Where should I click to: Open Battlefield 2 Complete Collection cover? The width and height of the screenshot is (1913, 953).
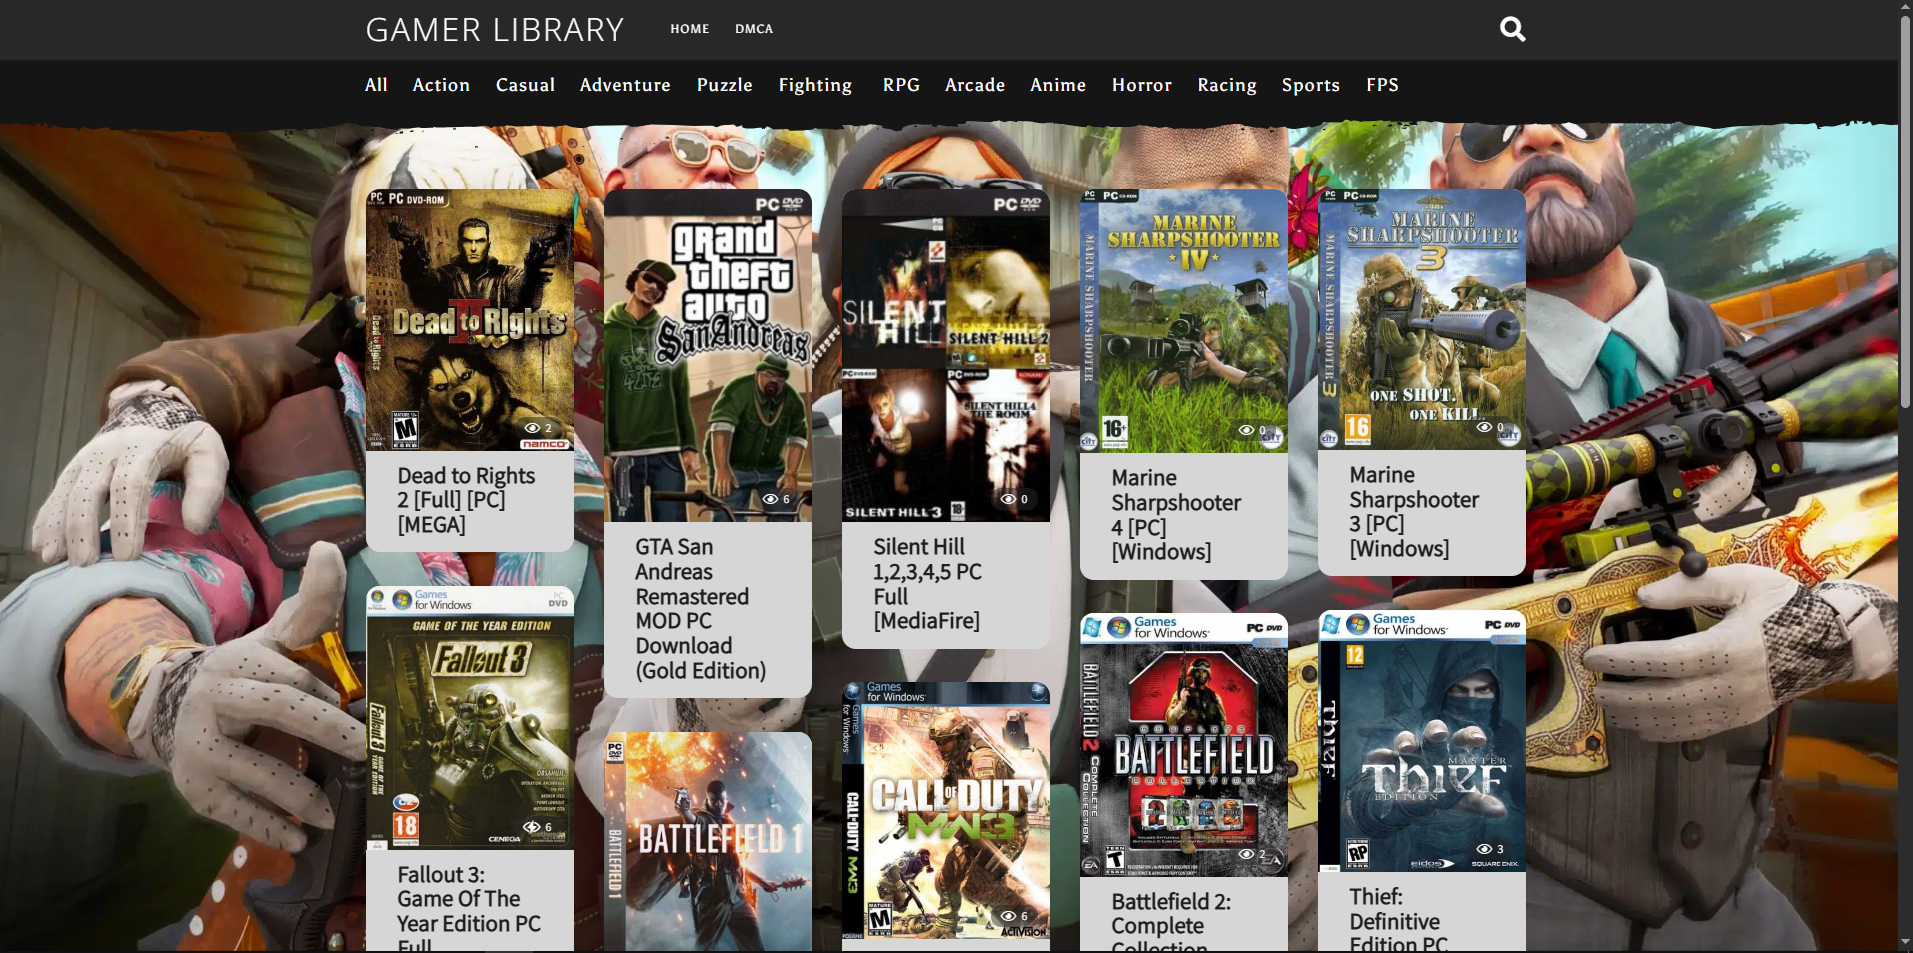(1184, 745)
